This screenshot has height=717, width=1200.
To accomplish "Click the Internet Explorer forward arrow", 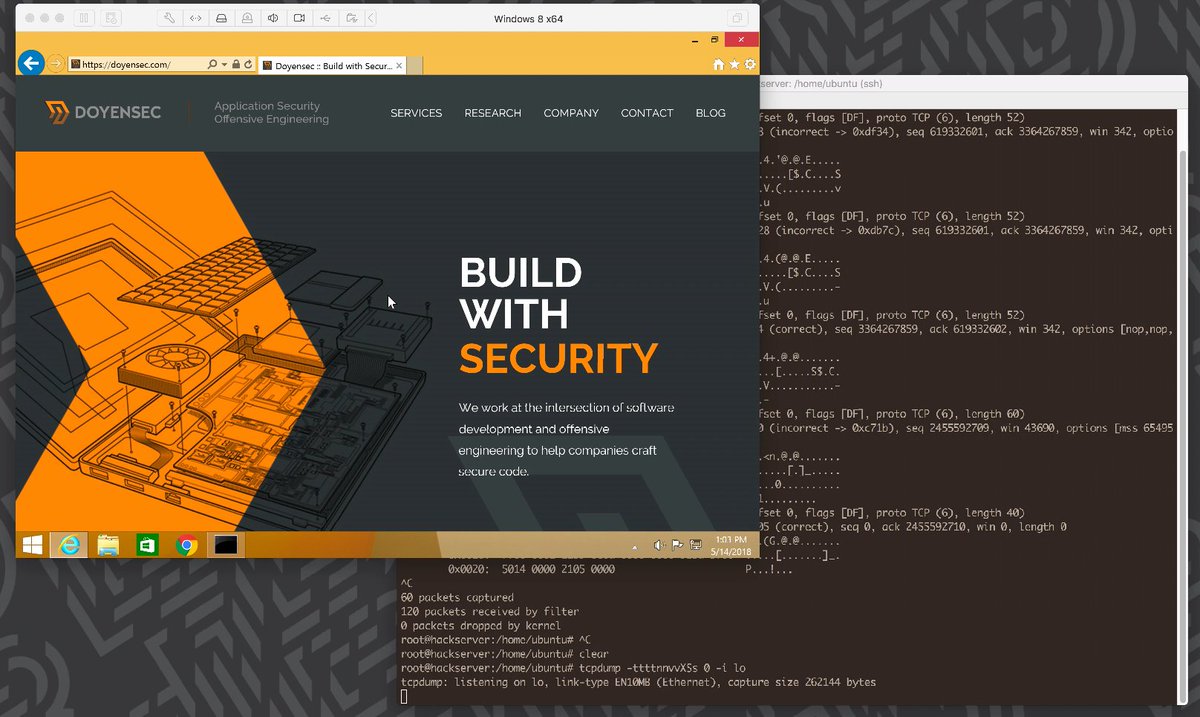I will [x=56, y=64].
